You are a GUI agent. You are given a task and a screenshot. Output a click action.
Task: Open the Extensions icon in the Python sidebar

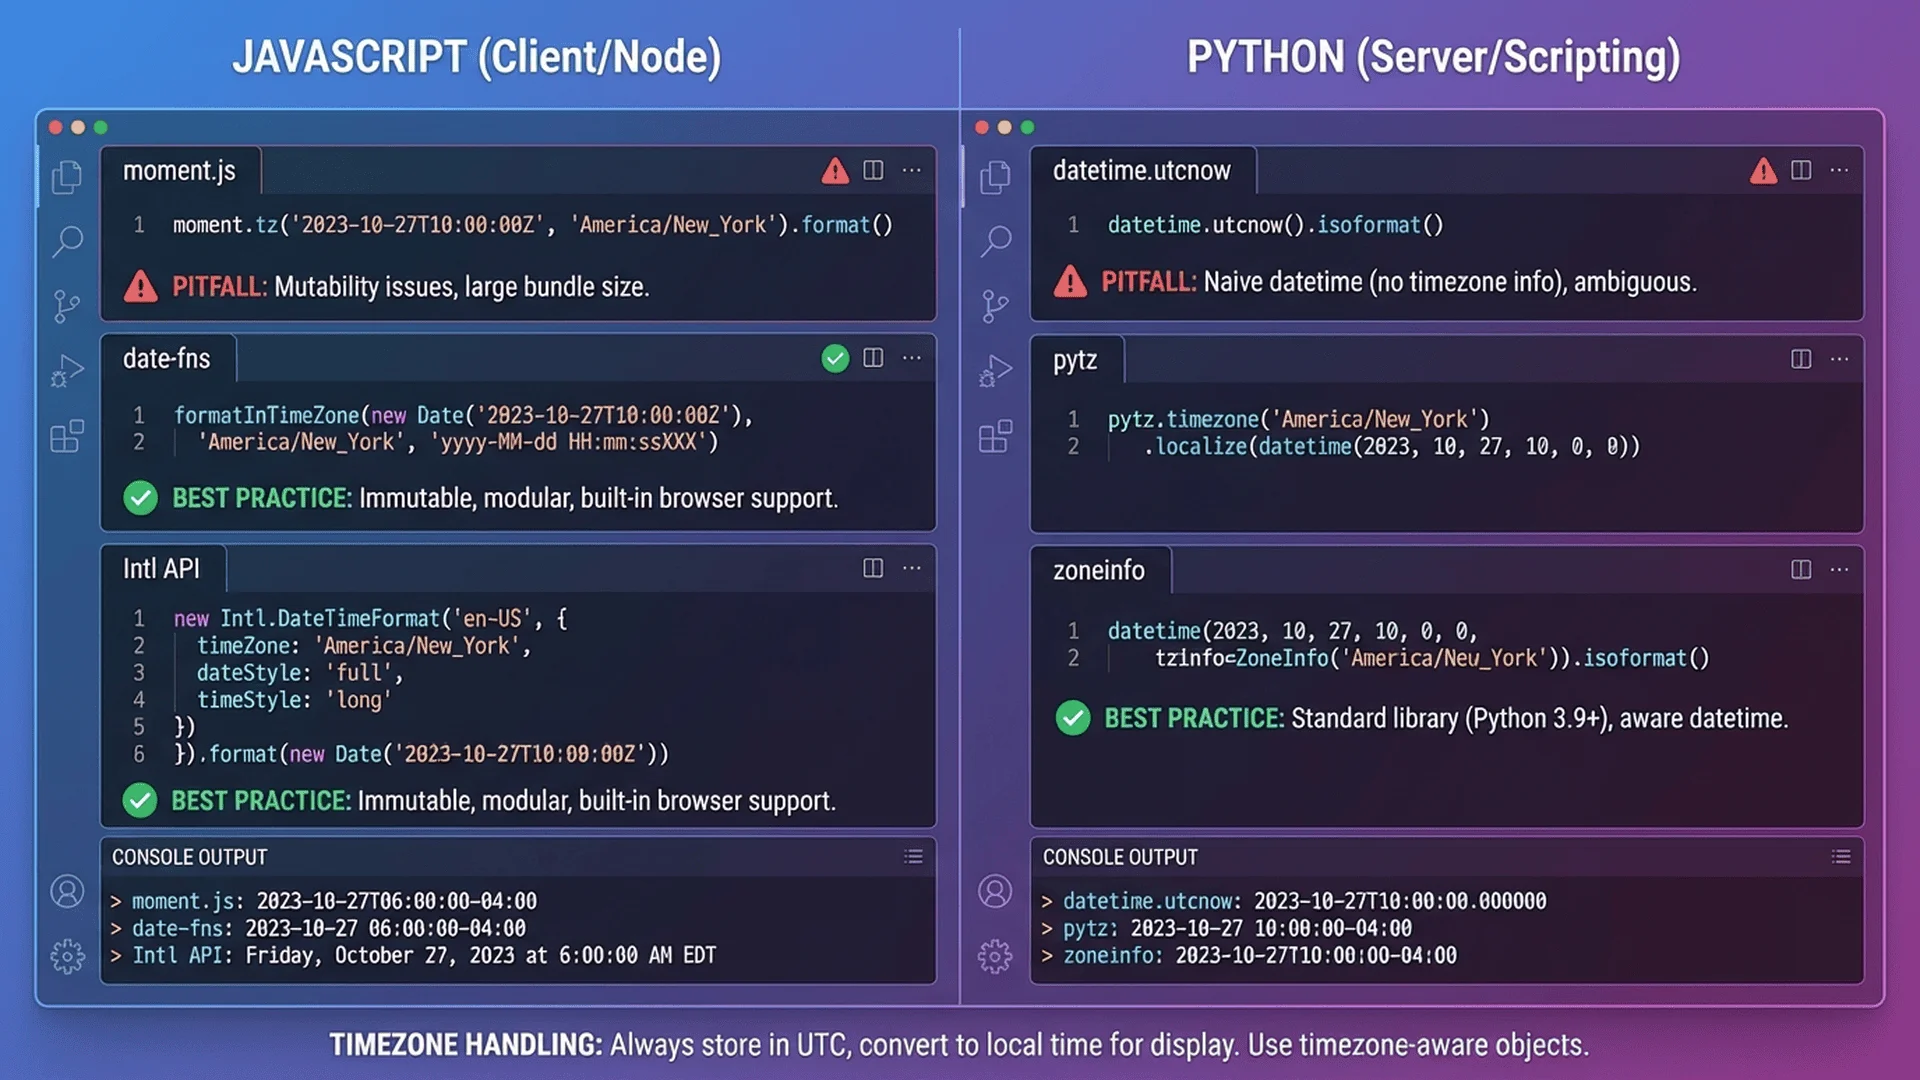click(995, 436)
